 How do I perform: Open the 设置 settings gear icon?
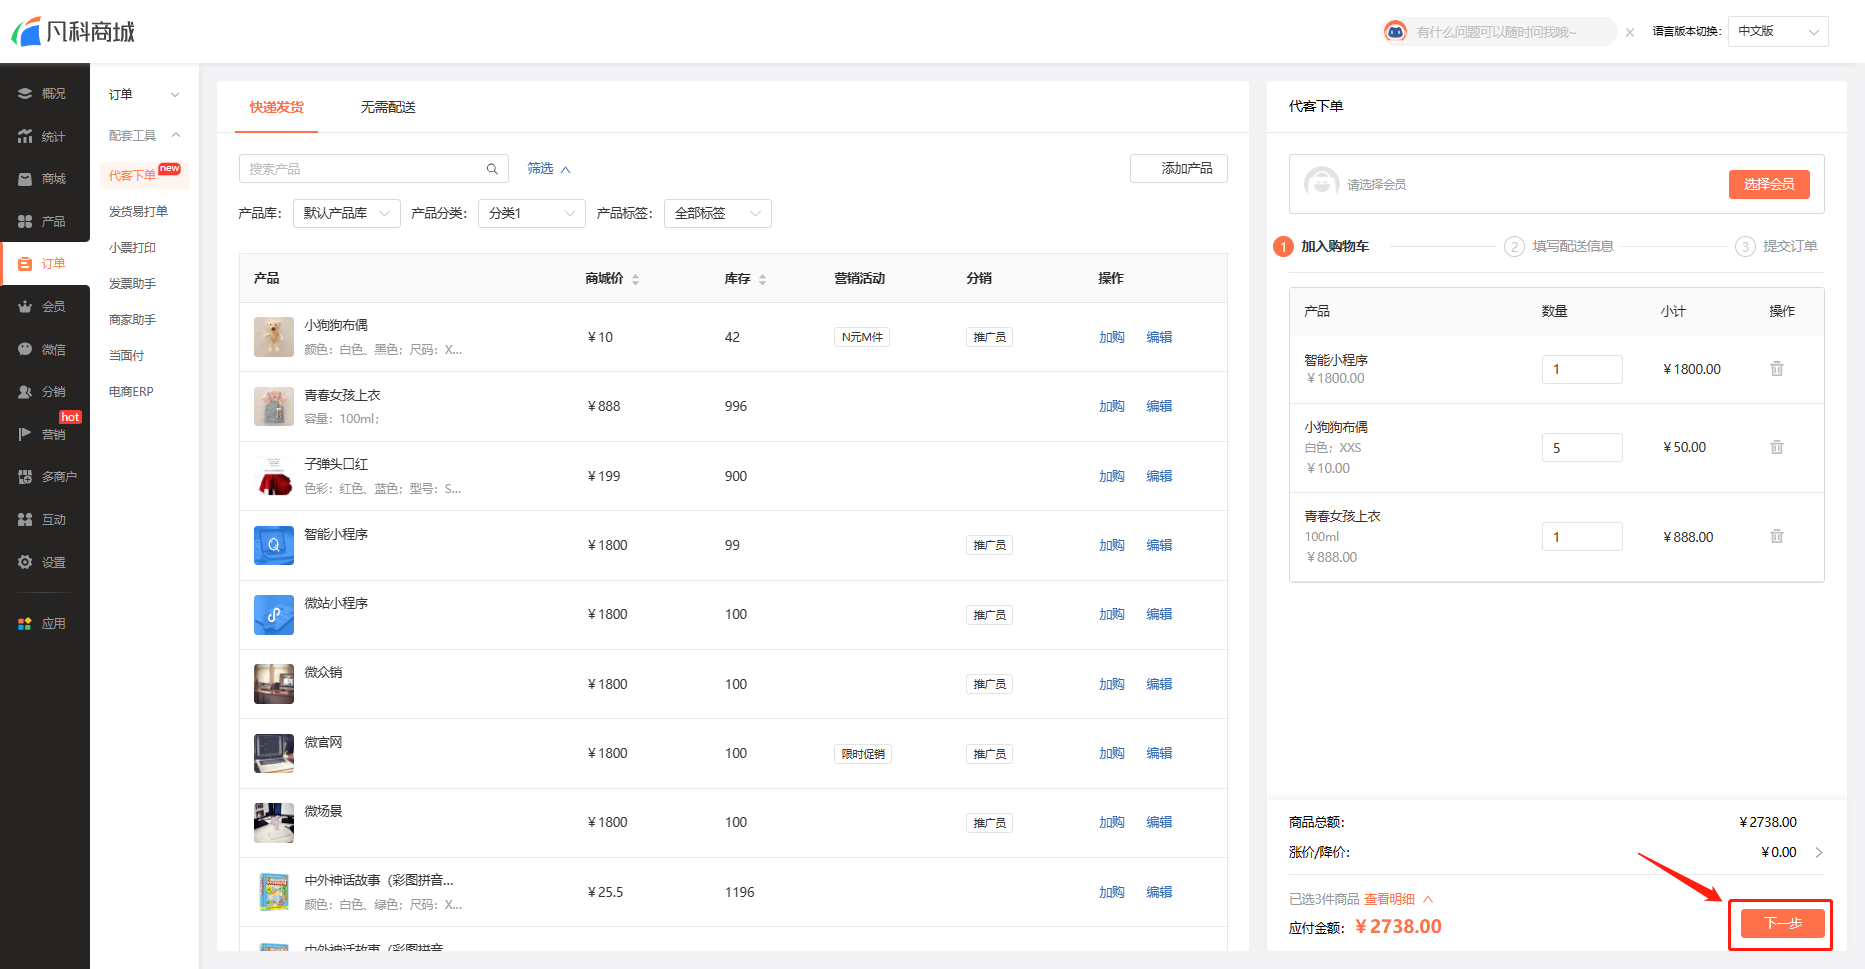point(25,562)
